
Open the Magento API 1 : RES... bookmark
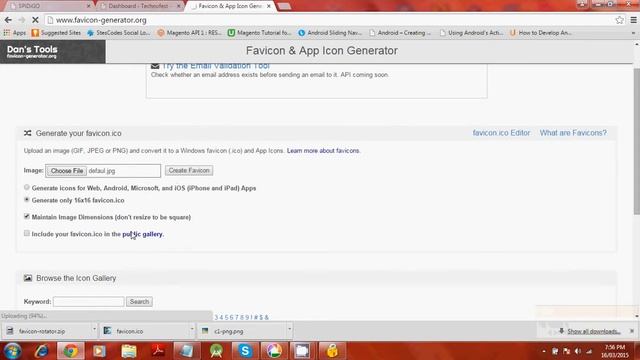coord(190,33)
